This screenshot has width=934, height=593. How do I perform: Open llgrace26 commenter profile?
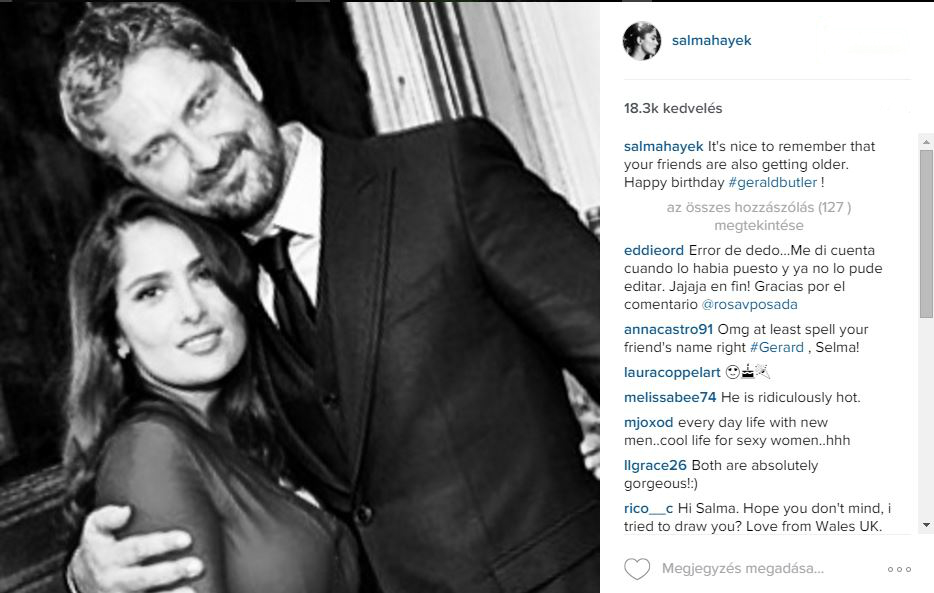point(655,465)
